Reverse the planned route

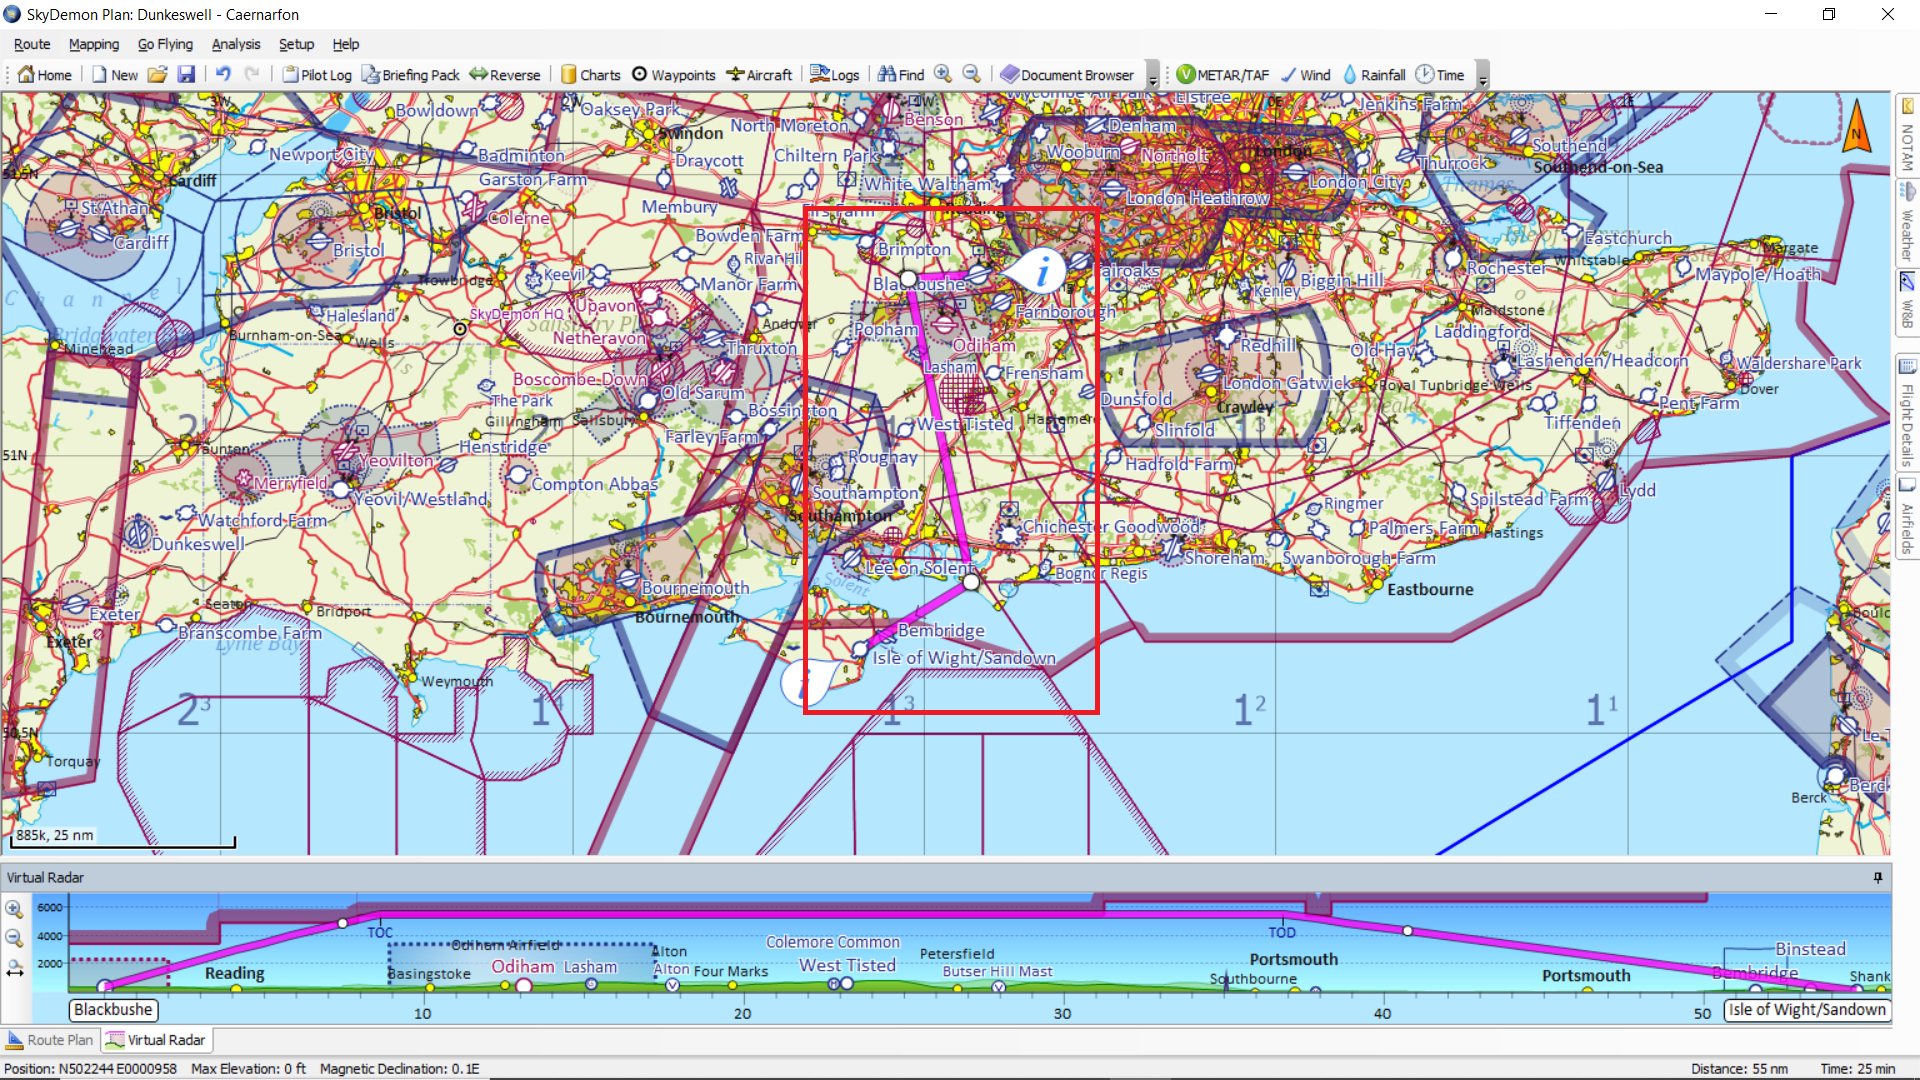(505, 75)
